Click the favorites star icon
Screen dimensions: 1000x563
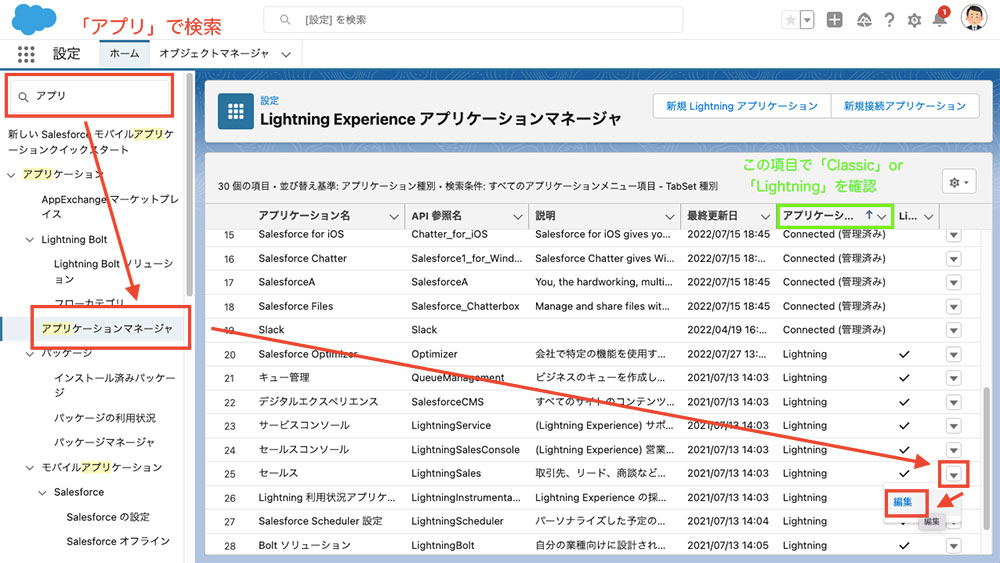790,20
